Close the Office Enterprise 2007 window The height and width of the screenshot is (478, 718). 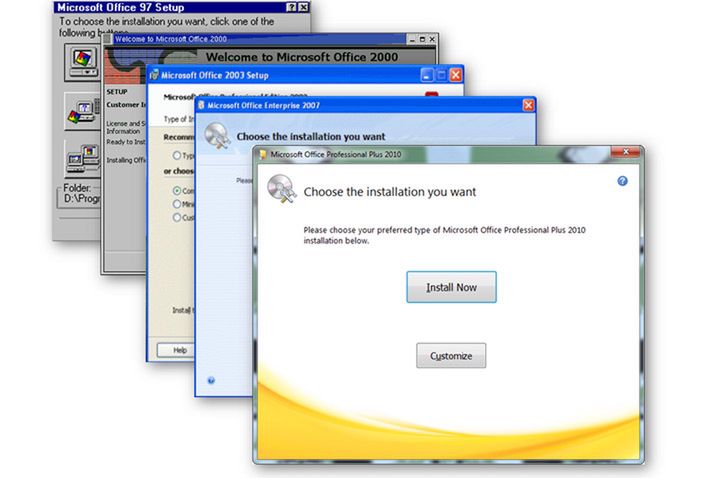point(528,105)
